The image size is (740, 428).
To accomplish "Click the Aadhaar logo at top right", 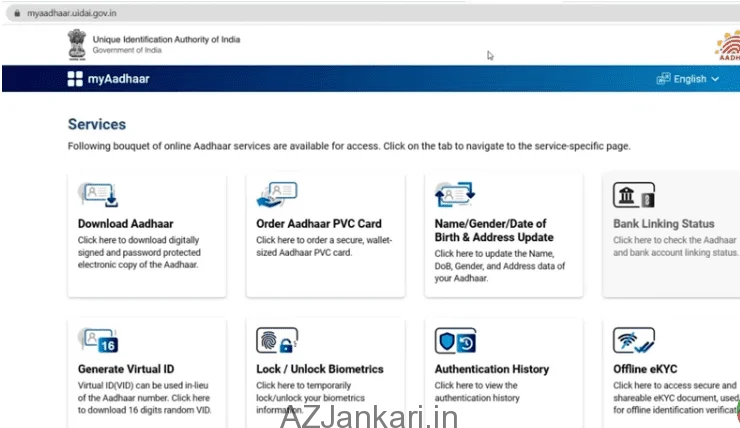I will point(728,45).
